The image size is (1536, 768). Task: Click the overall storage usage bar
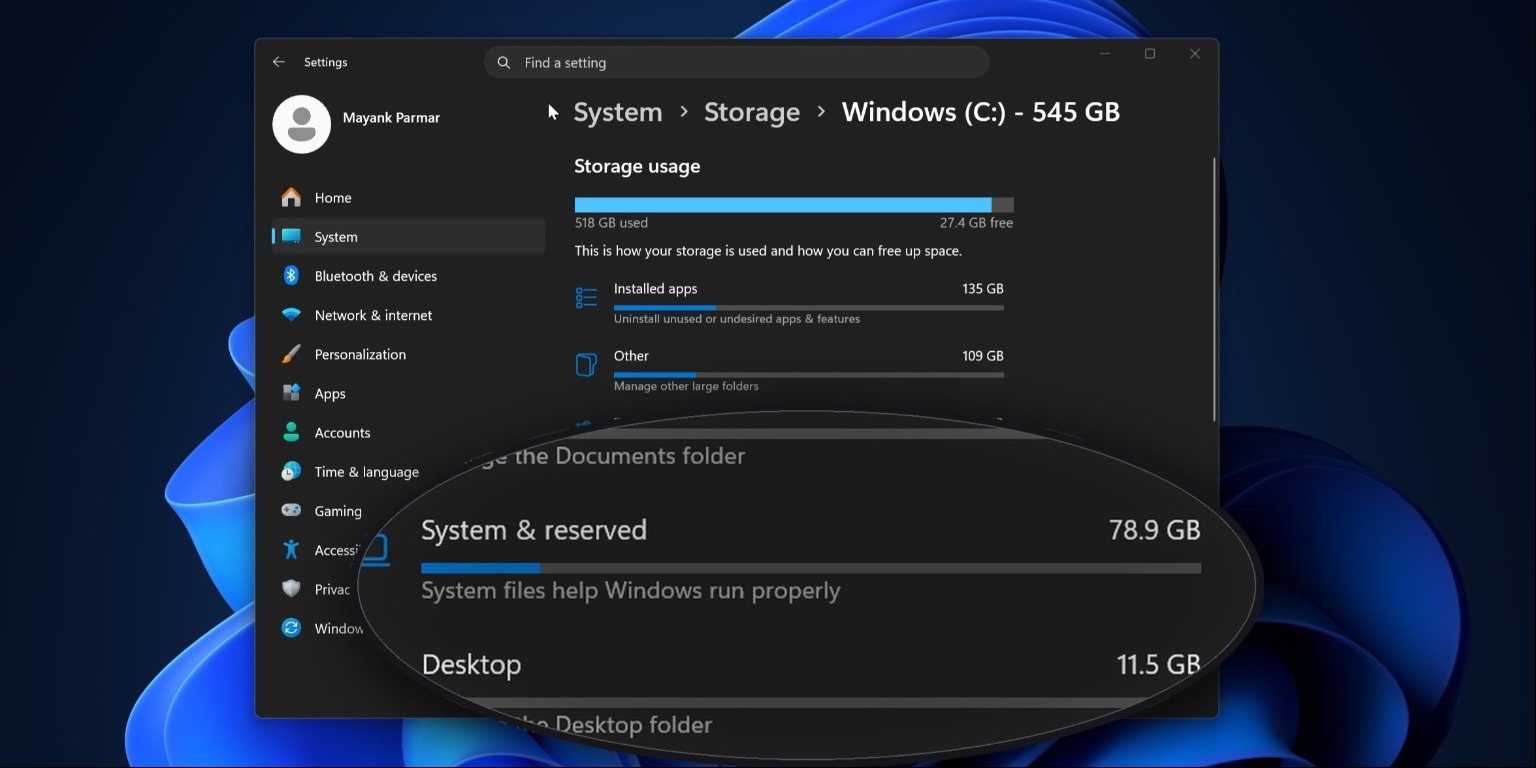pos(794,204)
